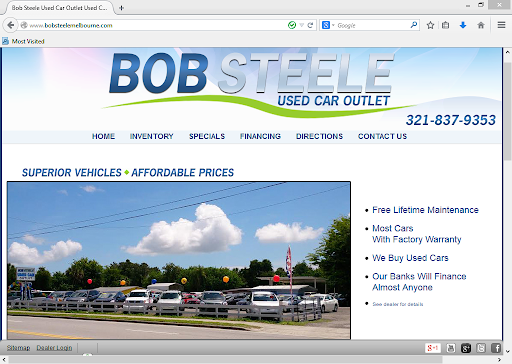
Task: Click 'We Buy Used Cars' text
Action: pos(410,258)
